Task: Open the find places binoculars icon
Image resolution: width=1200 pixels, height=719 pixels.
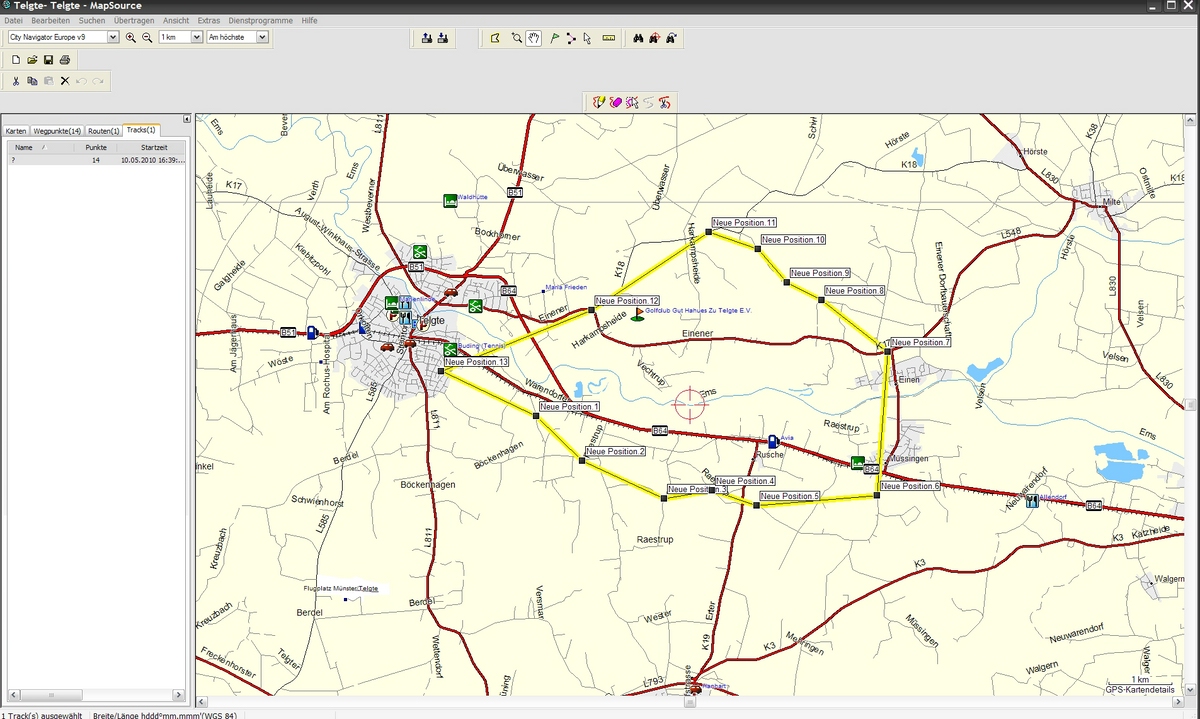Action: pyautogui.click(x=637, y=38)
